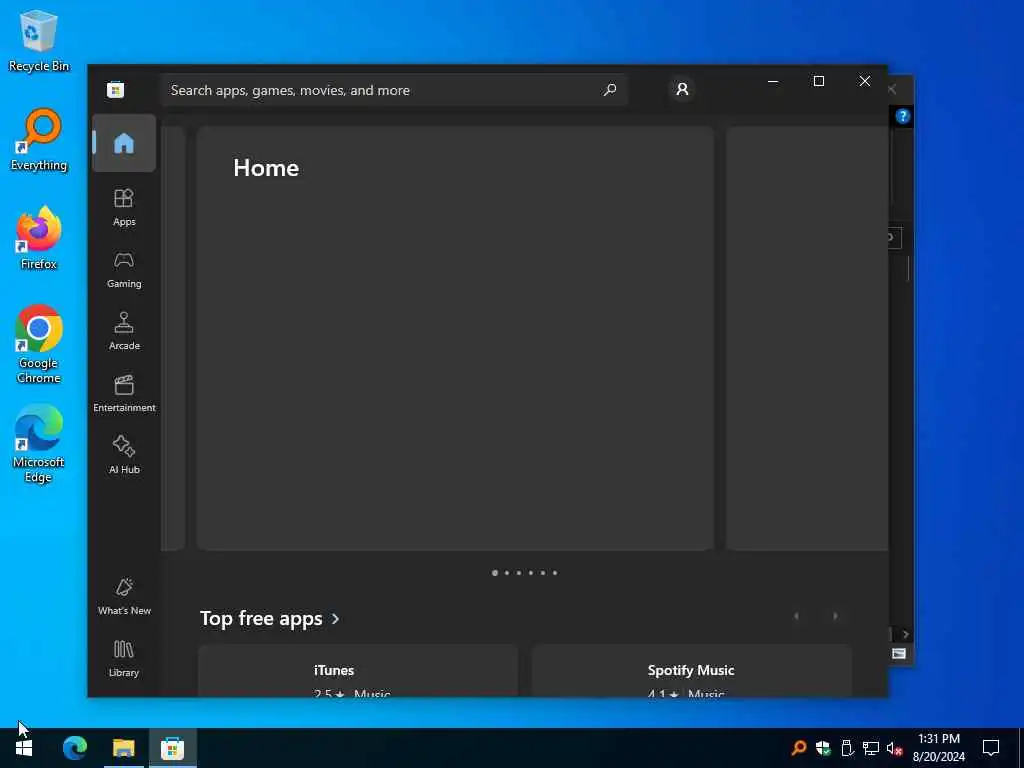Click the search magnifier icon
Image resolution: width=1024 pixels, height=768 pixels.
[610, 89]
